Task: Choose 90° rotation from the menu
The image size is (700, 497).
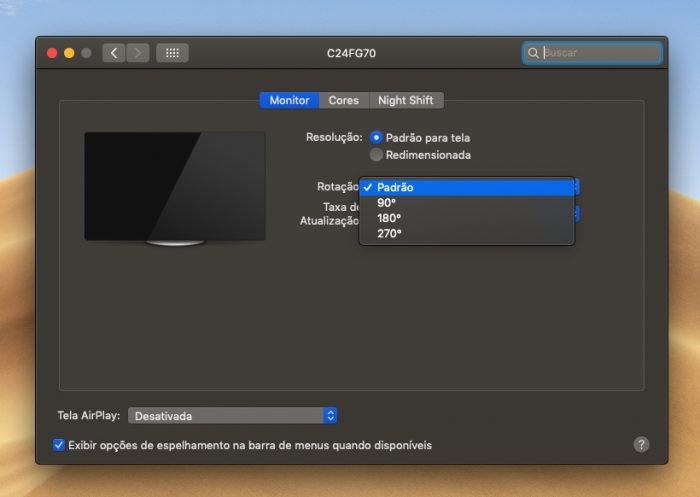Action: (x=467, y=203)
